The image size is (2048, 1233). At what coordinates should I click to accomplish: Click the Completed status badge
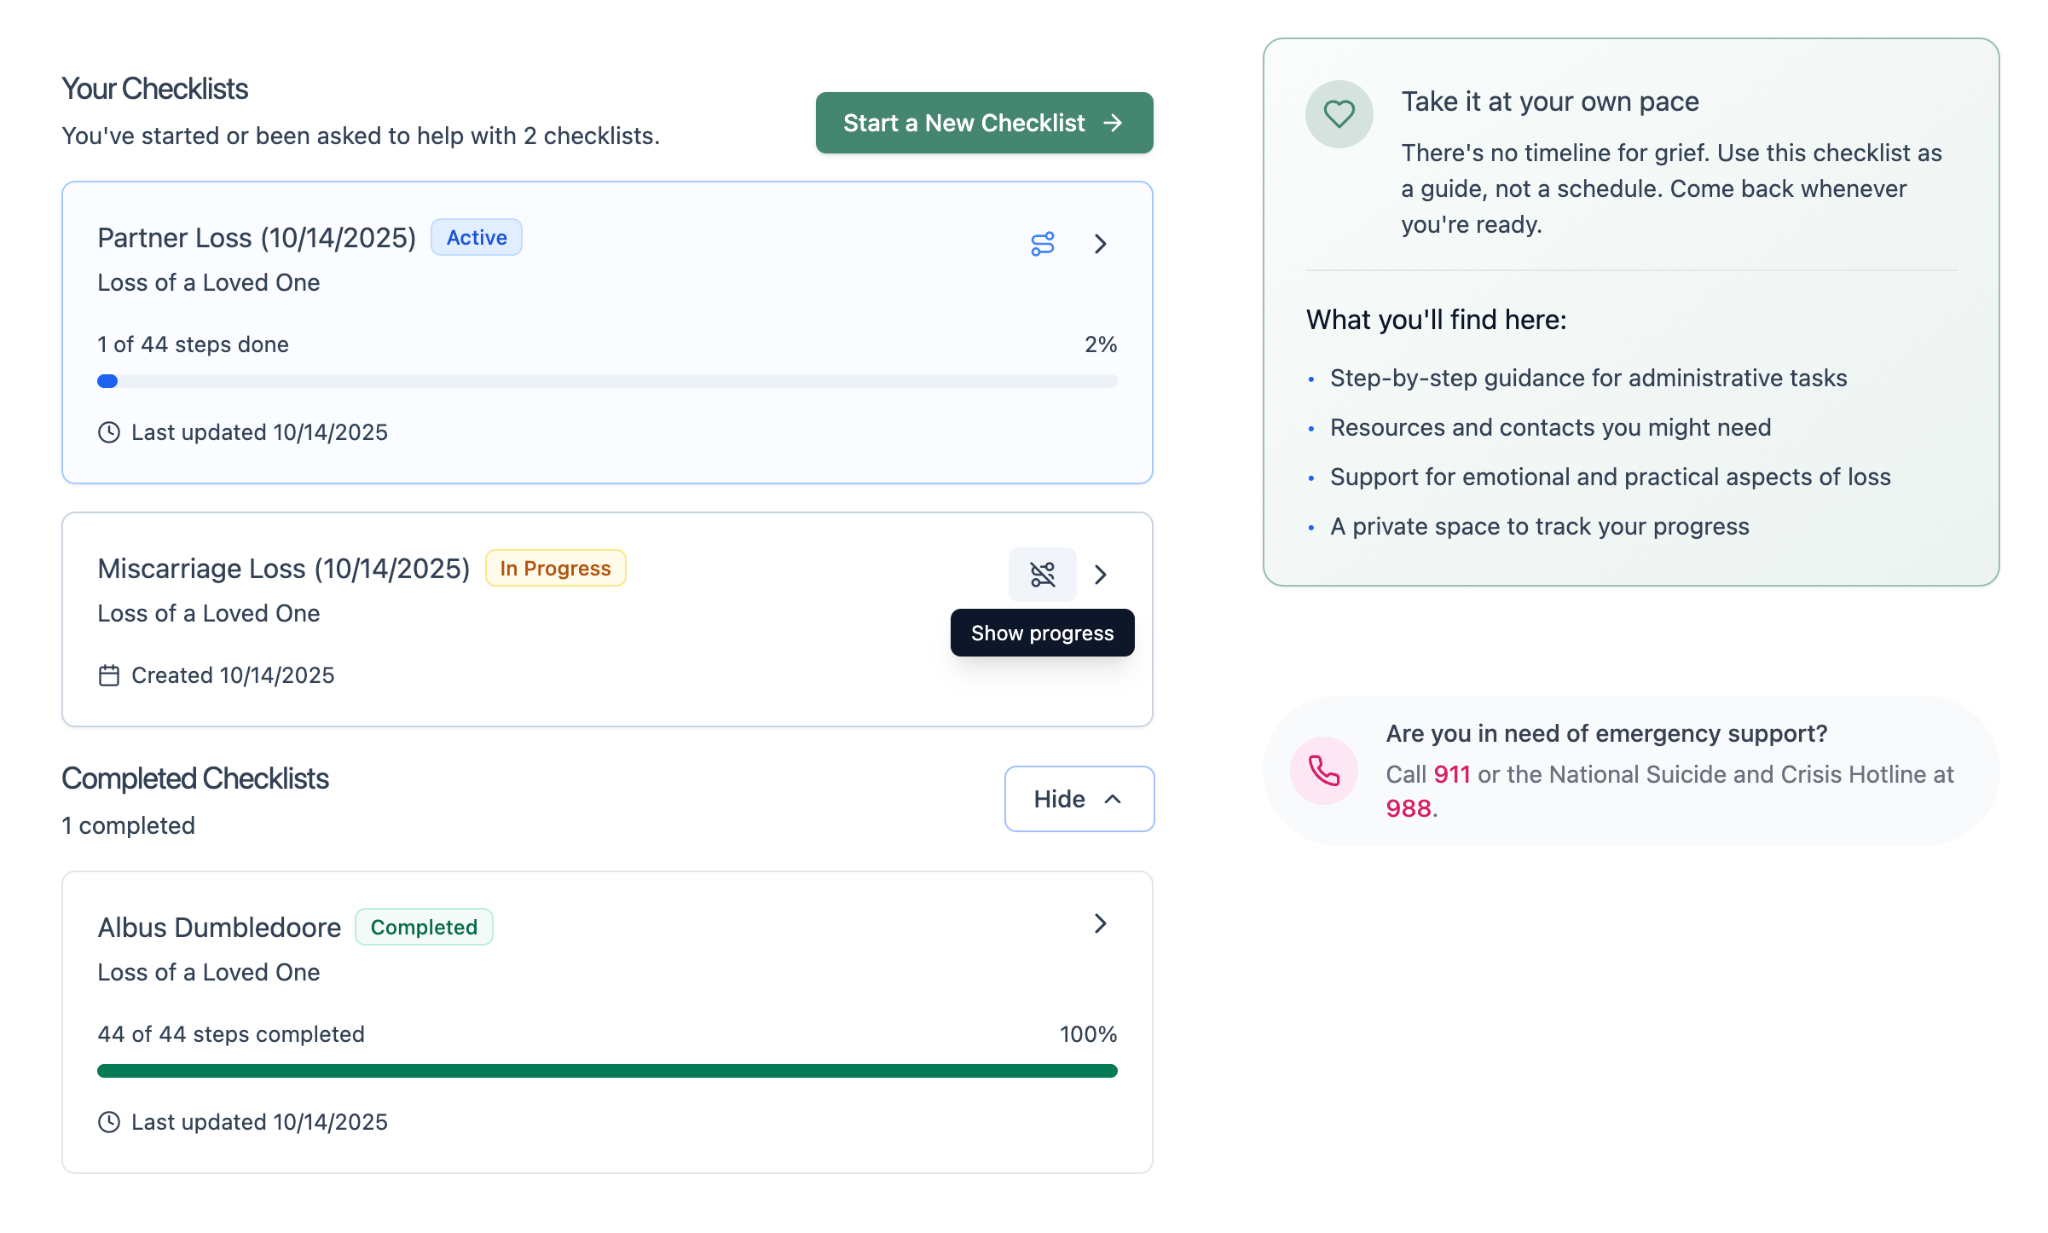424,928
